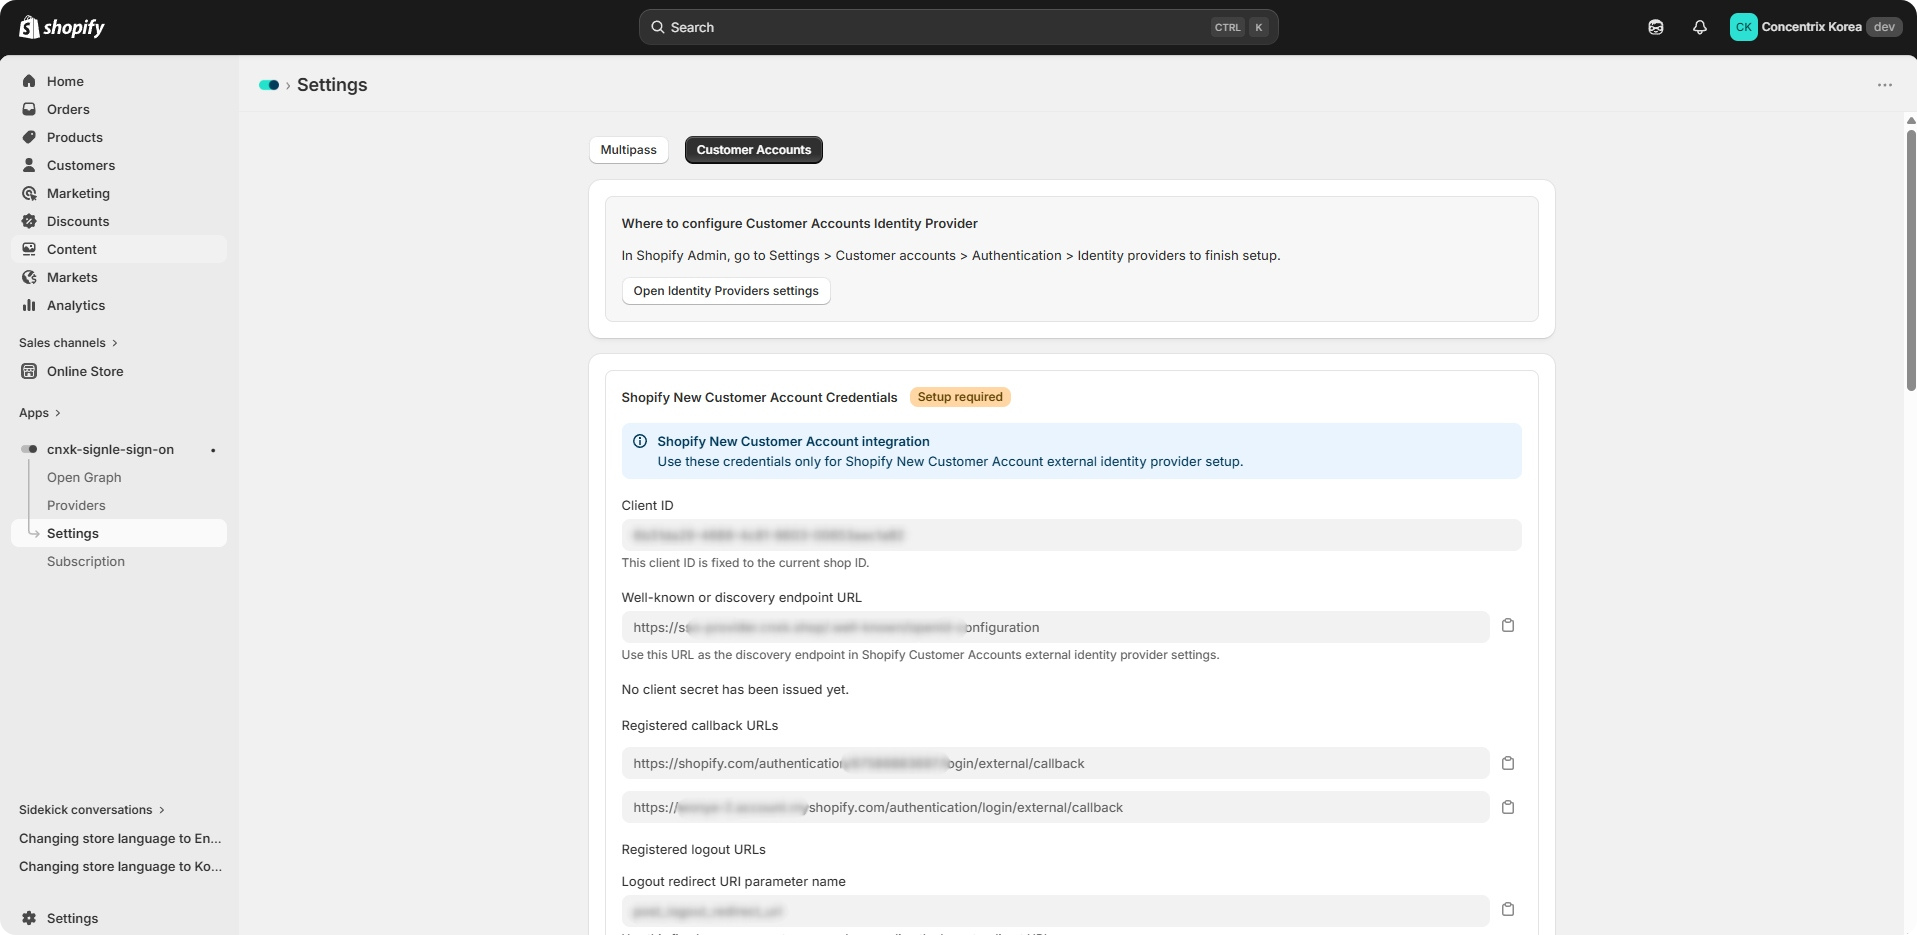Expand the Apps section
This screenshot has height=935, width=1917.
click(40, 413)
